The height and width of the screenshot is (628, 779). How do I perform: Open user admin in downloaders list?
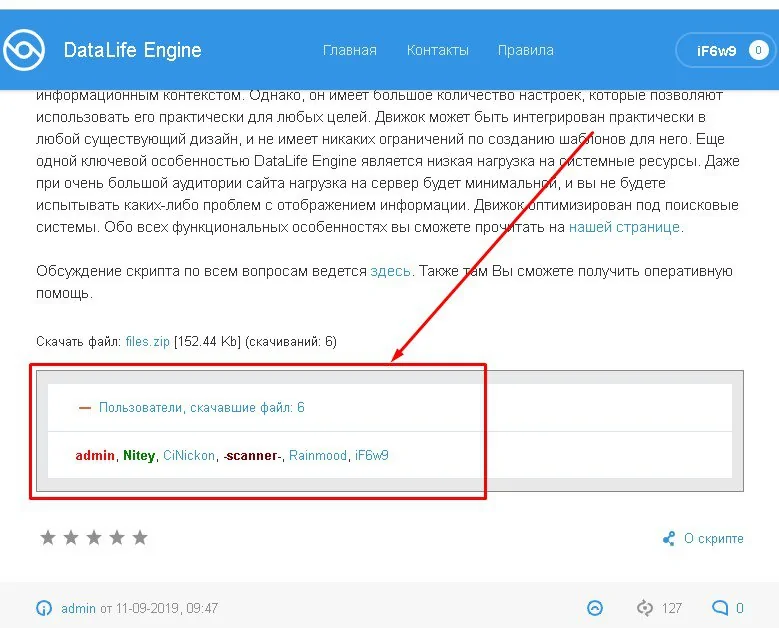[95, 456]
